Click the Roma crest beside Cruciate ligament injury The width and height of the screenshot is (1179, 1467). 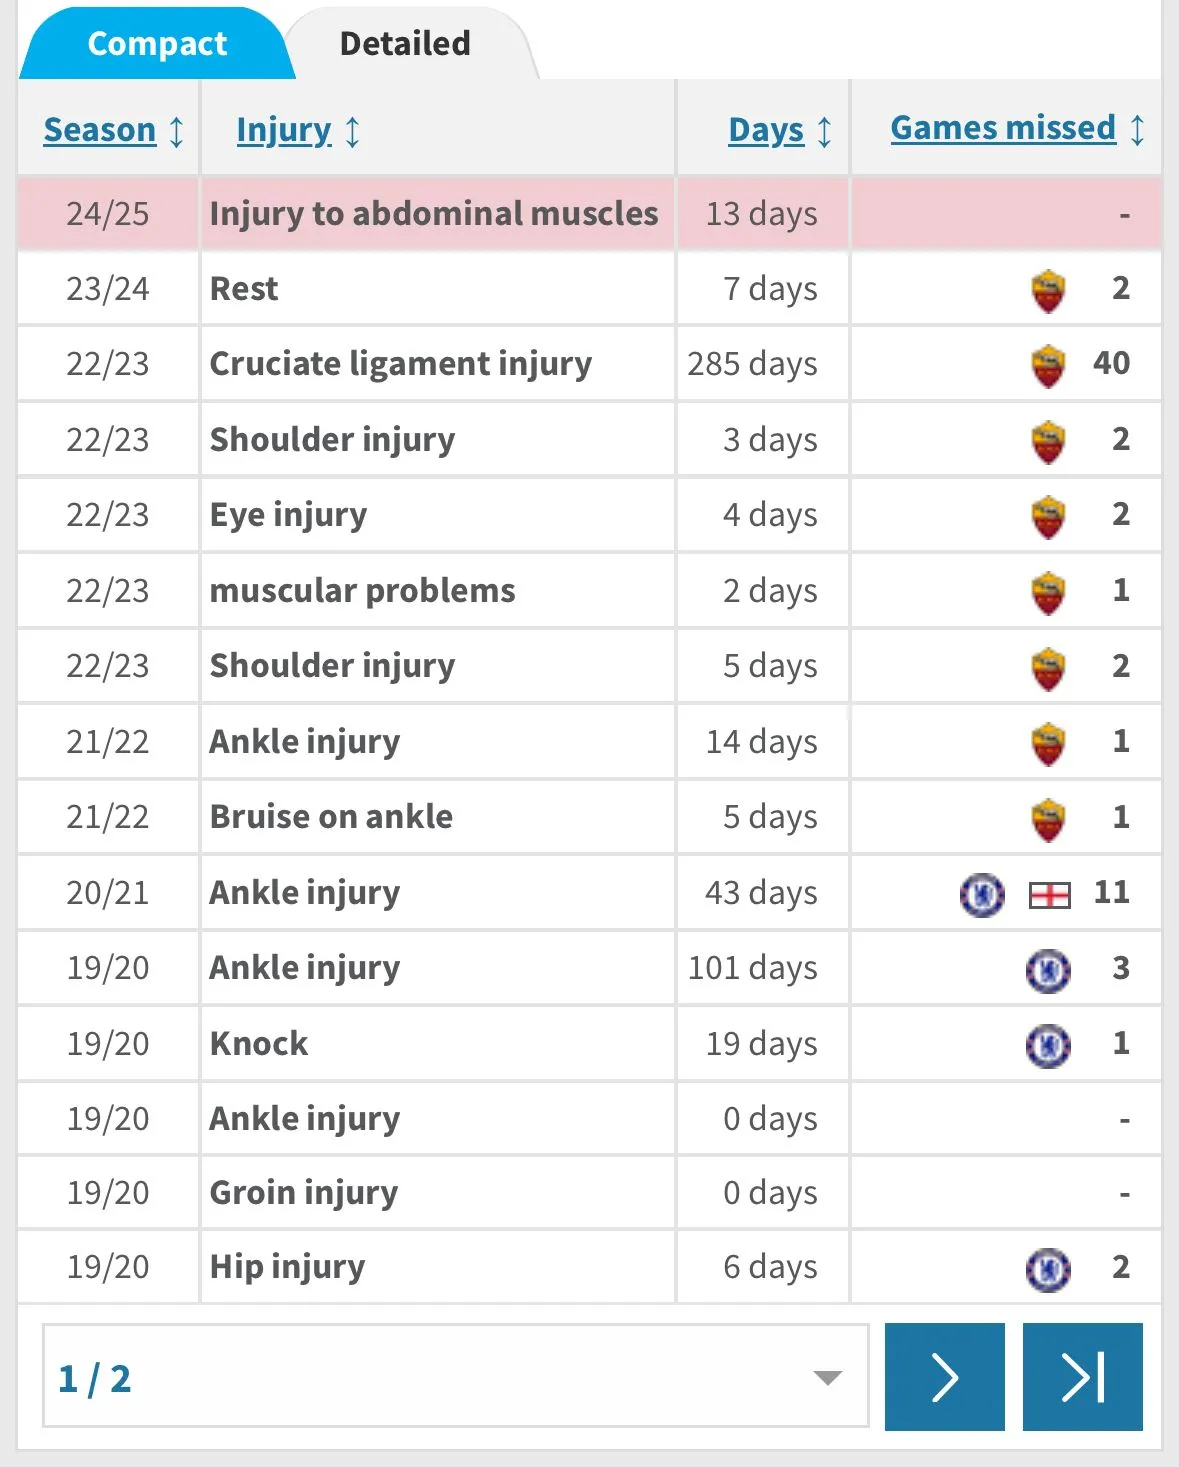(1048, 366)
